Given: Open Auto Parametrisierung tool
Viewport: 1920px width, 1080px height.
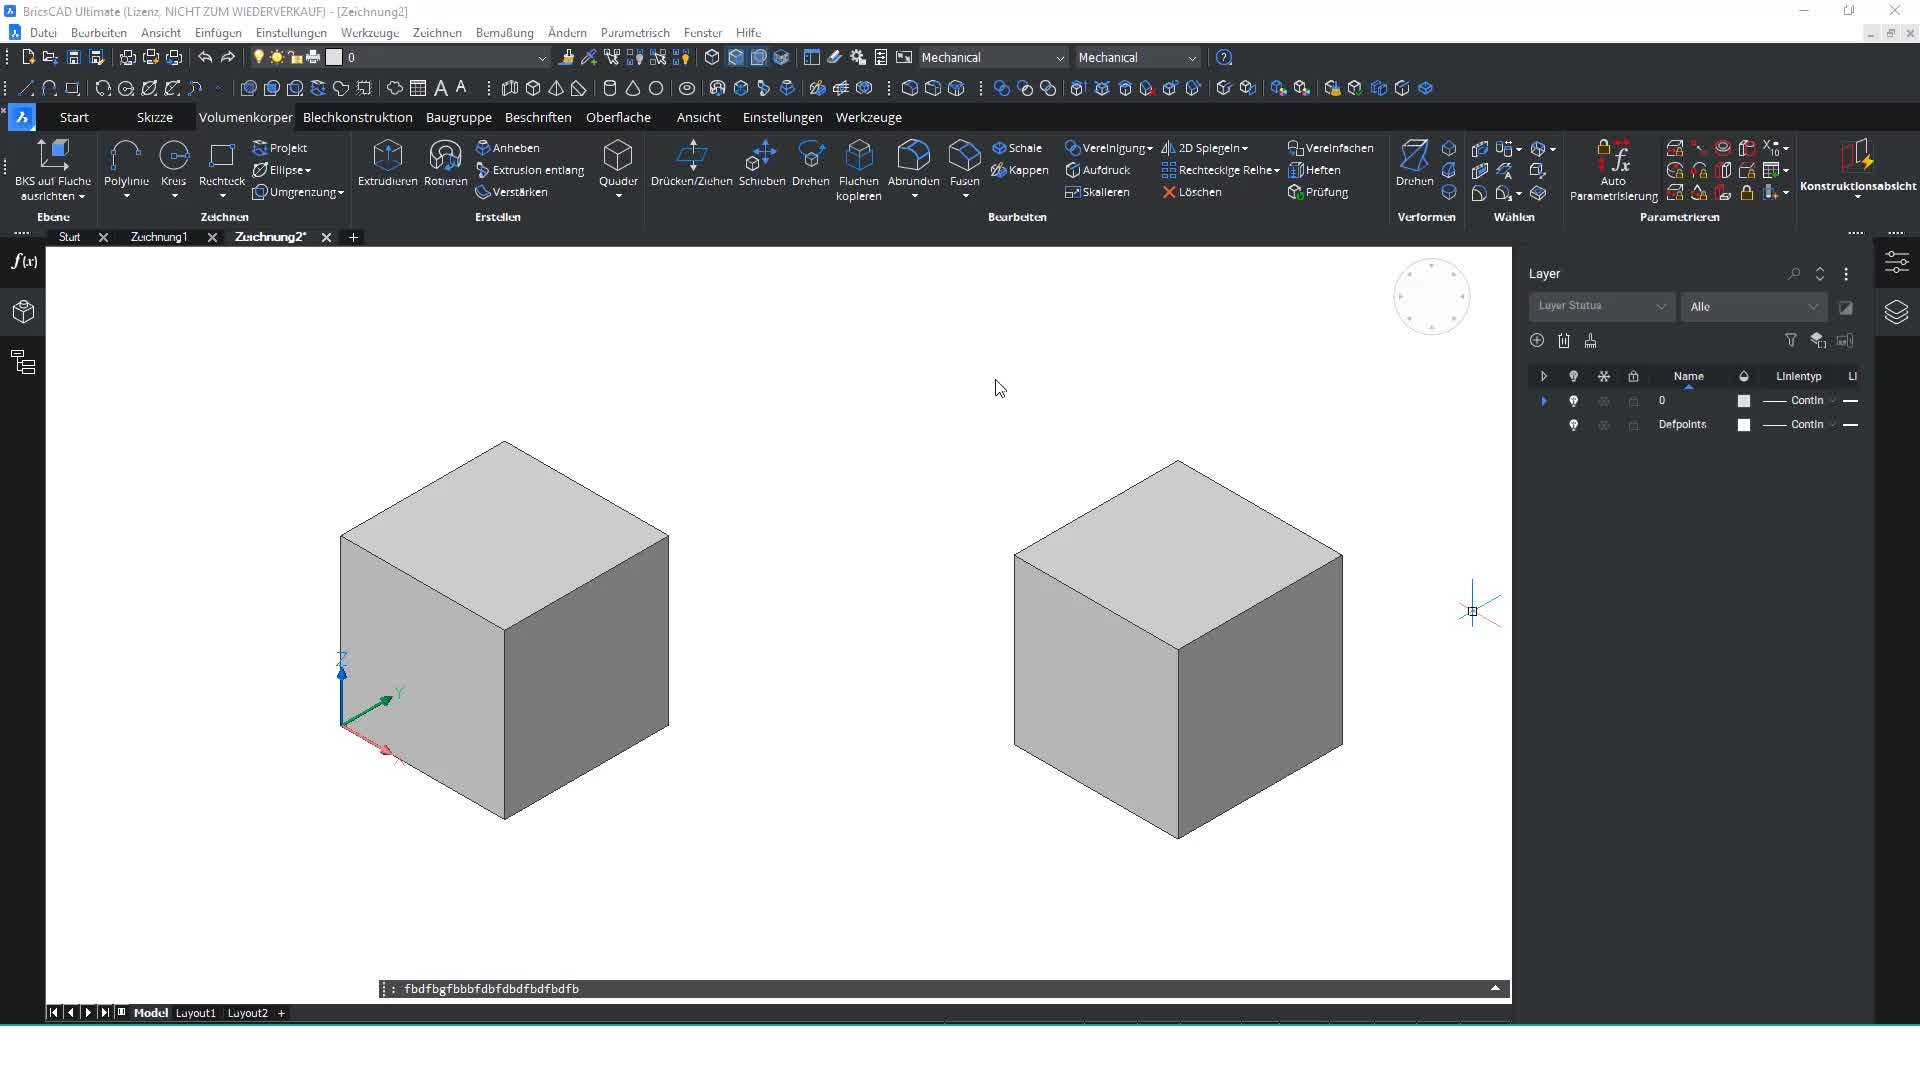Looking at the screenshot, I should click(x=1613, y=170).
